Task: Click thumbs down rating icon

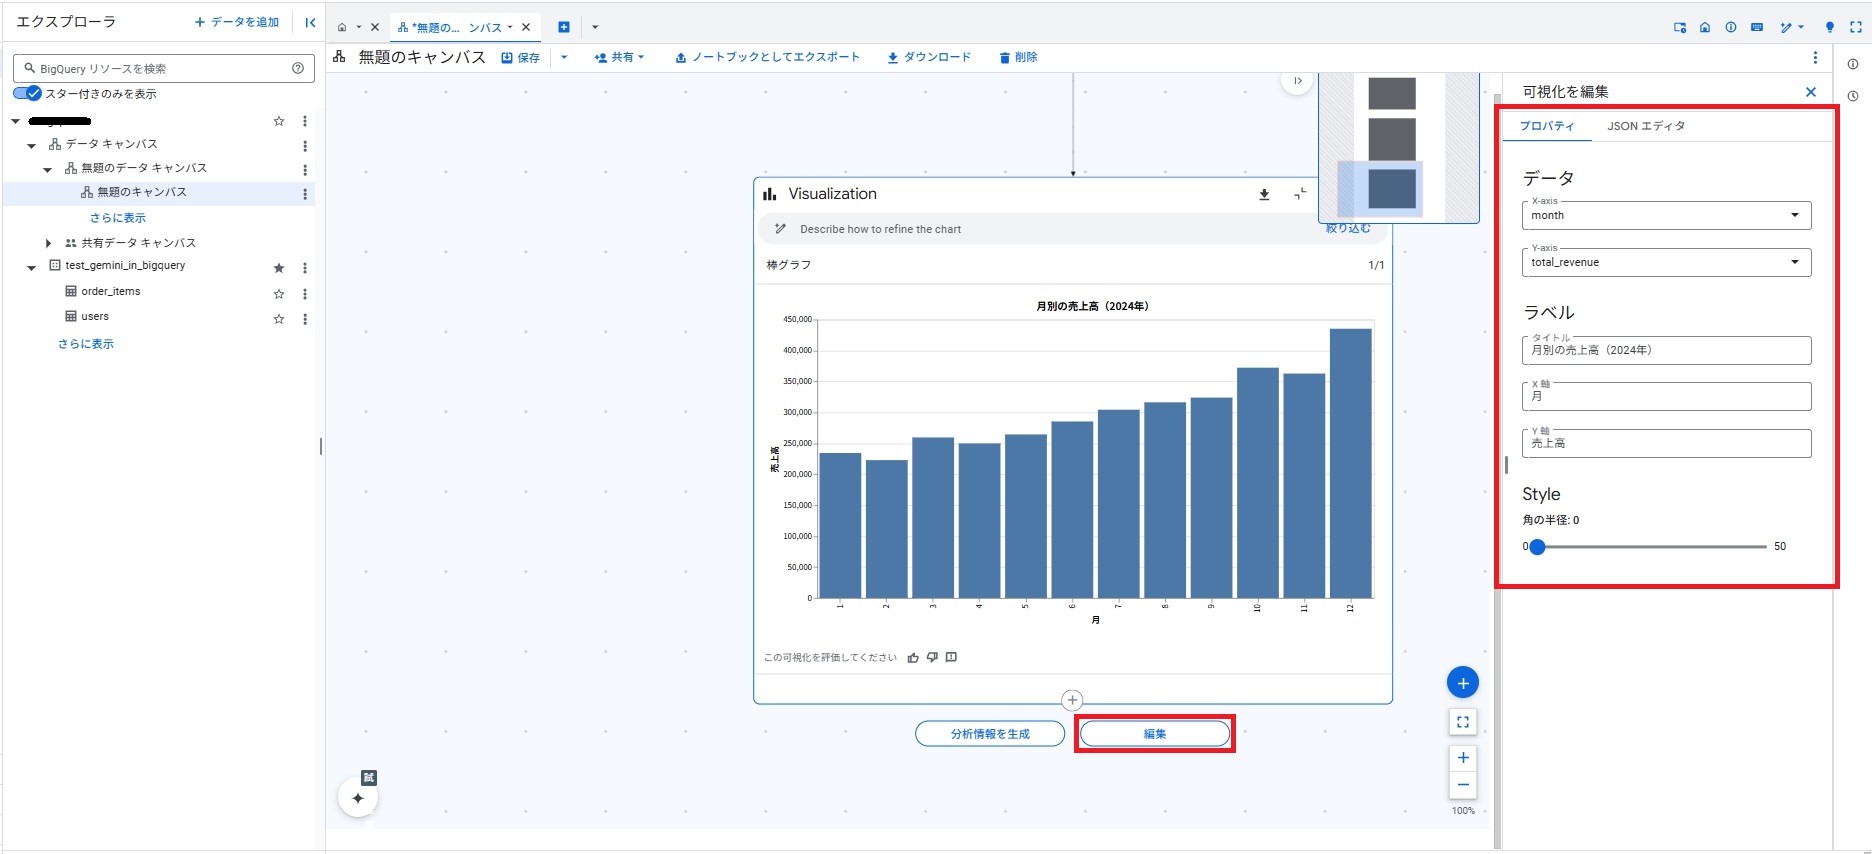Action: pos(932,658)
